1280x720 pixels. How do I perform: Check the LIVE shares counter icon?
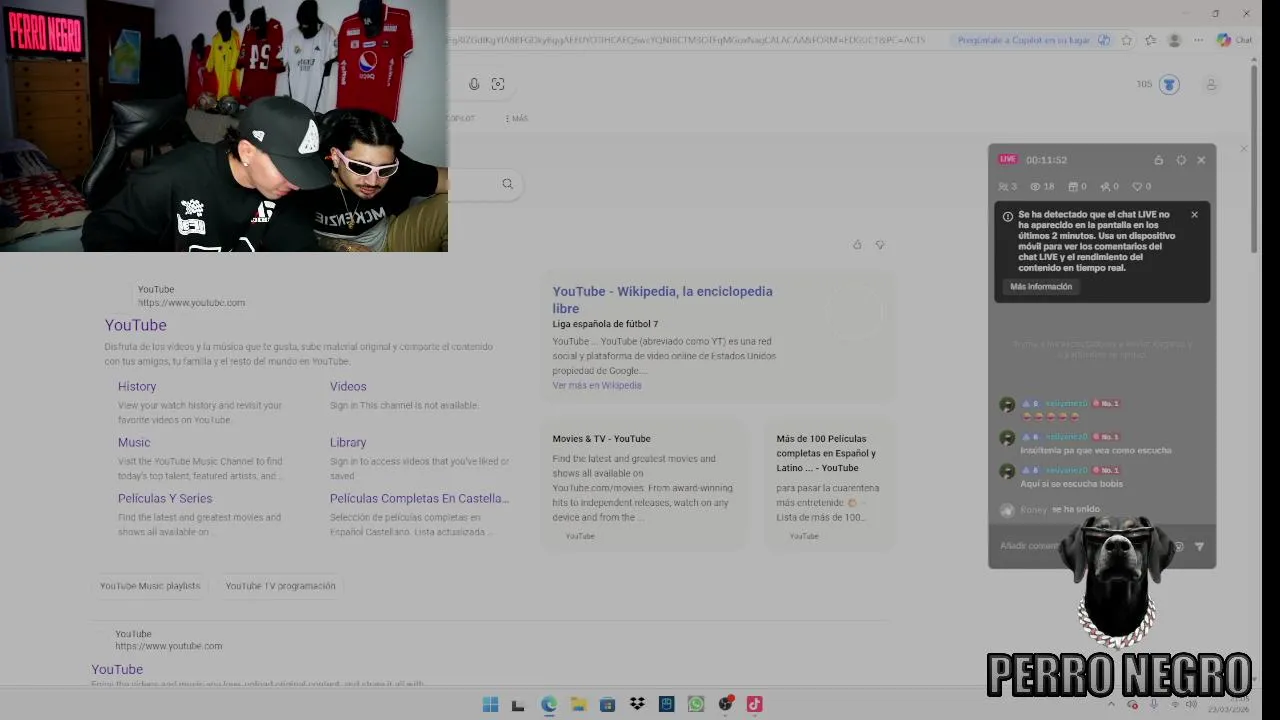1104,186
